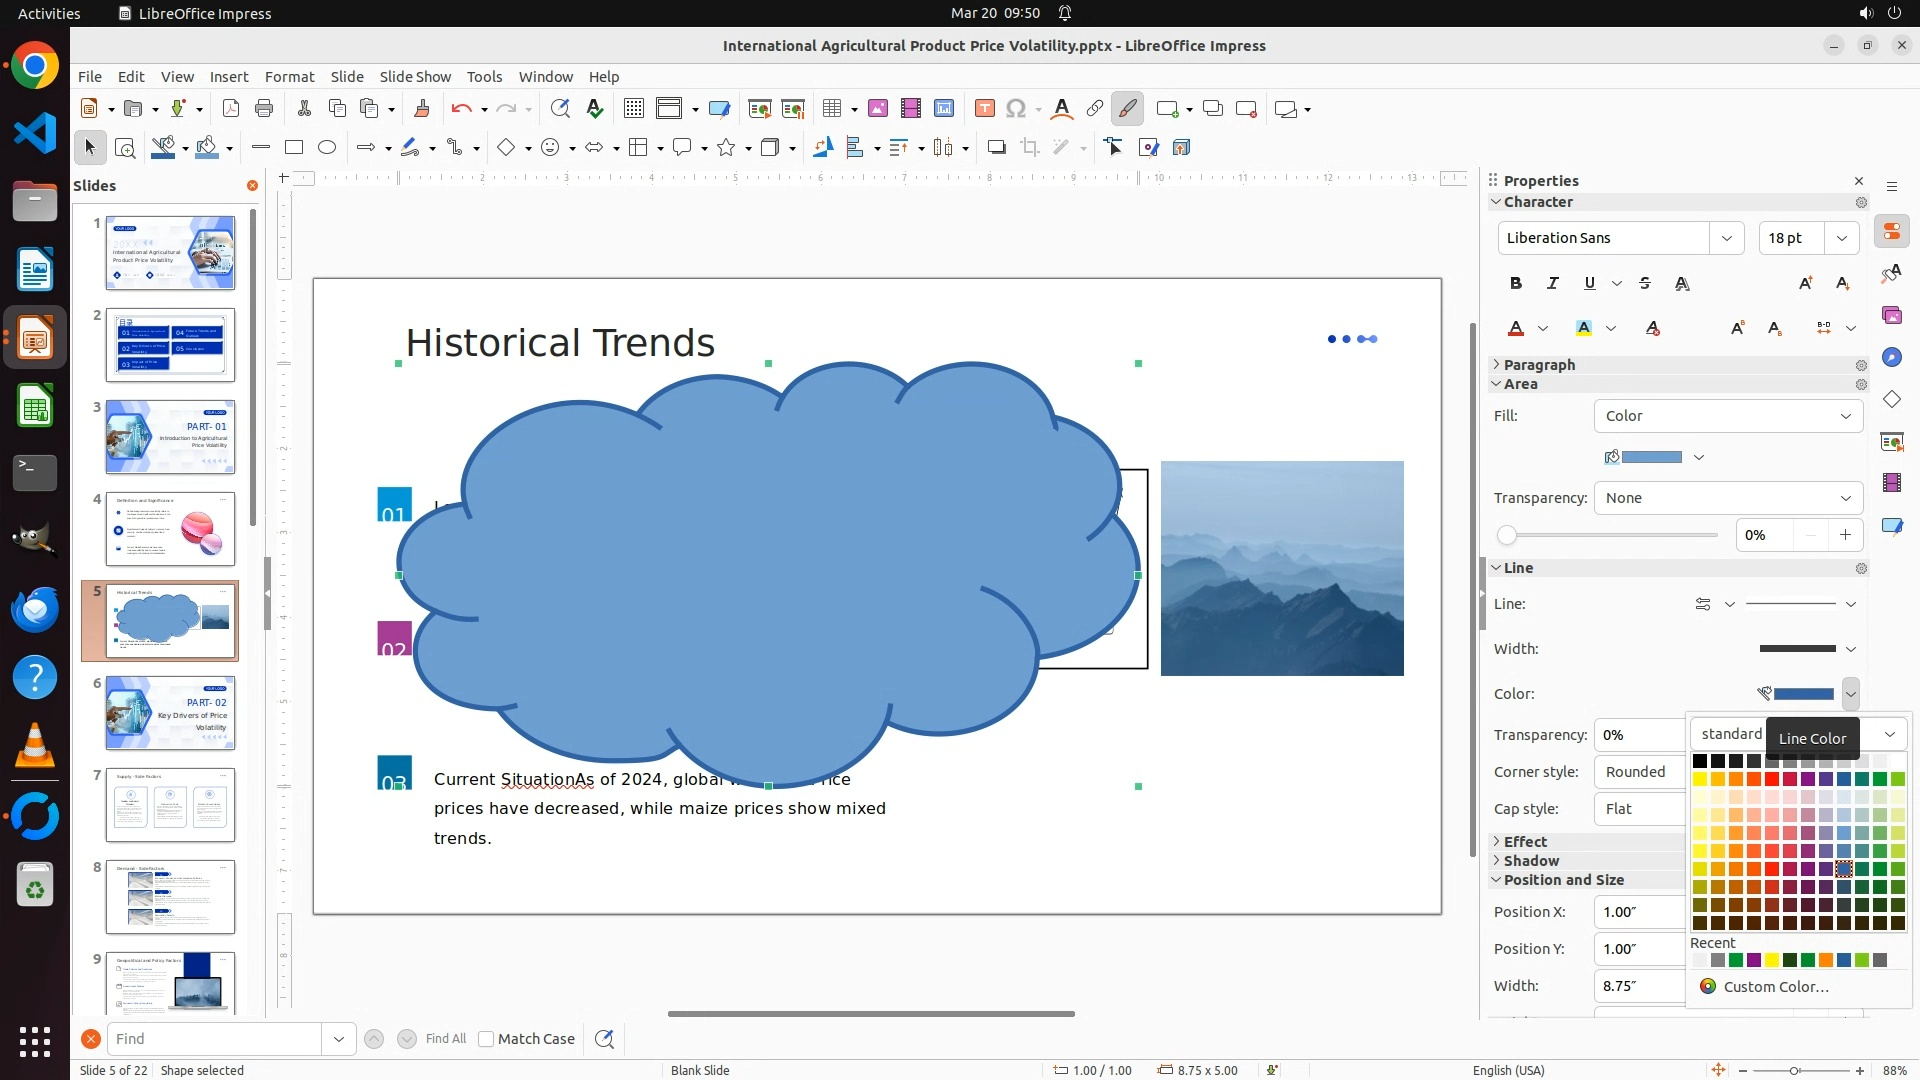Select the Rectangle drawing tool
This screenshot has height=1080, width=1920.
pos(293,148)
